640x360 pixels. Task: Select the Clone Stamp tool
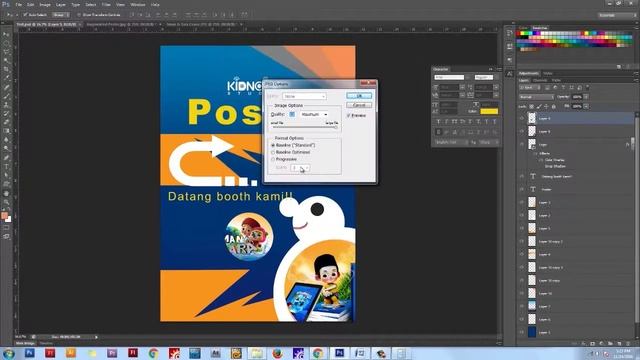pyautogui.click(x=6, y=104)
